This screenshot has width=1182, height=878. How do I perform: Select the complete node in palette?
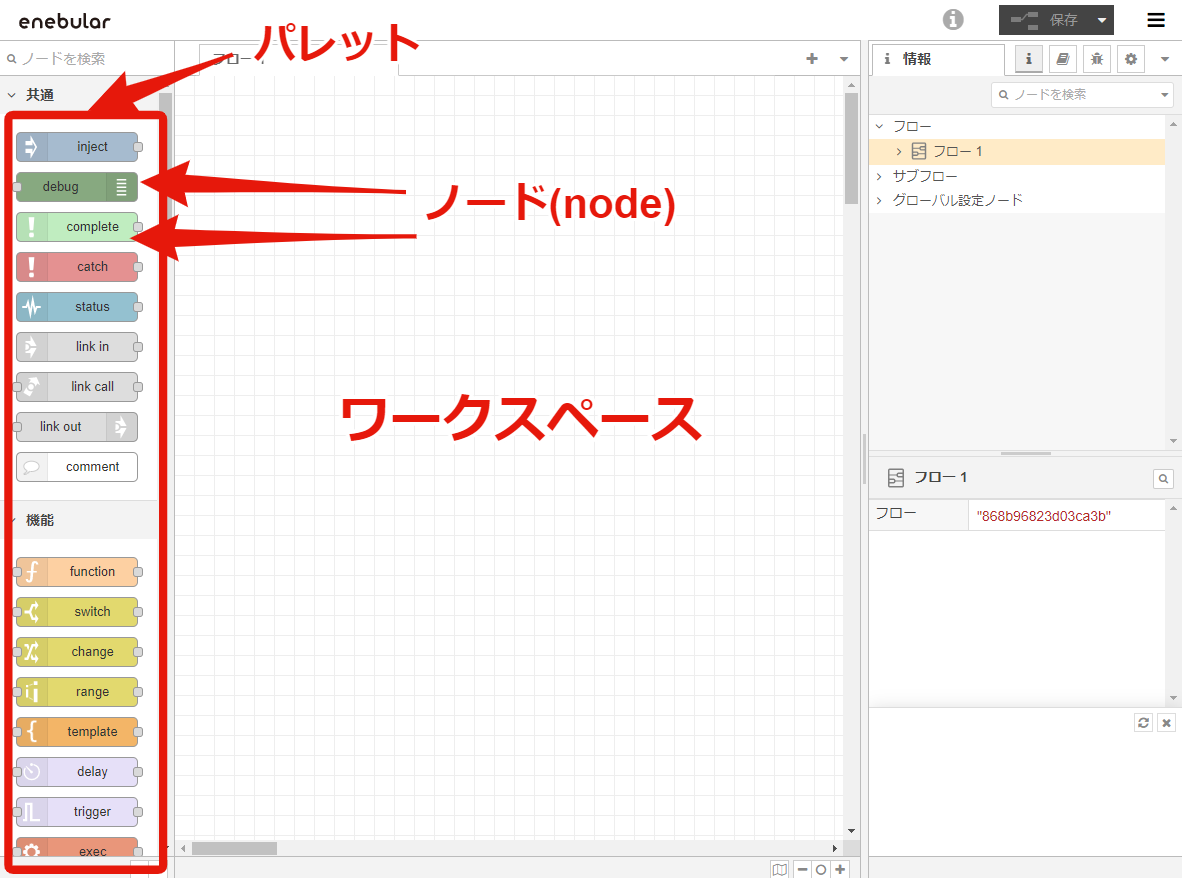(x=77, y=227)
